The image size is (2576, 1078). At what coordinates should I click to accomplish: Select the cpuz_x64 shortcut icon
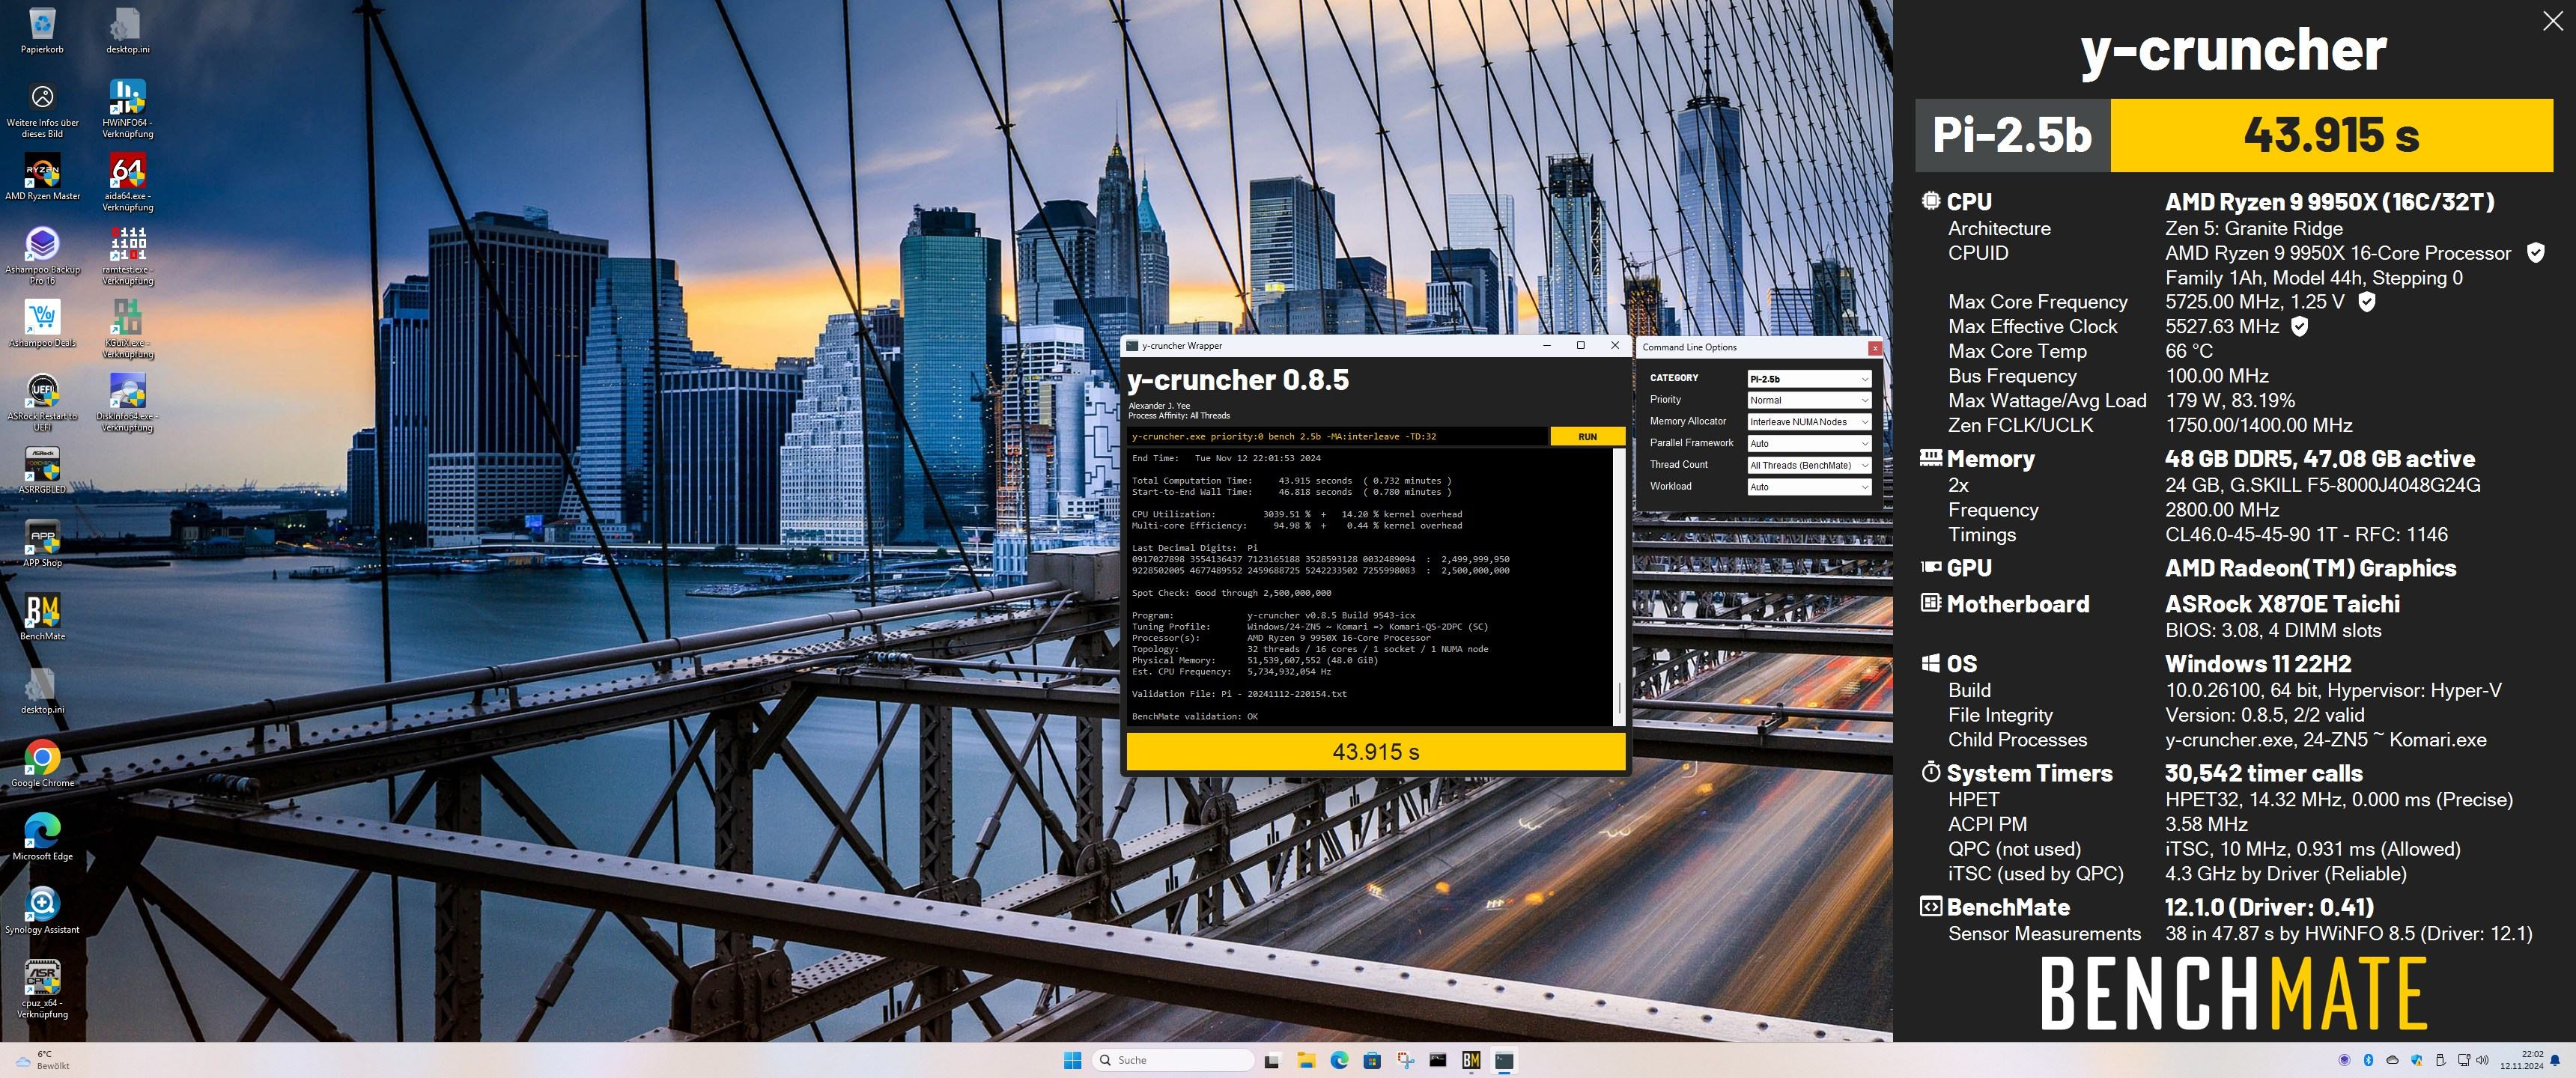point(42,989)
